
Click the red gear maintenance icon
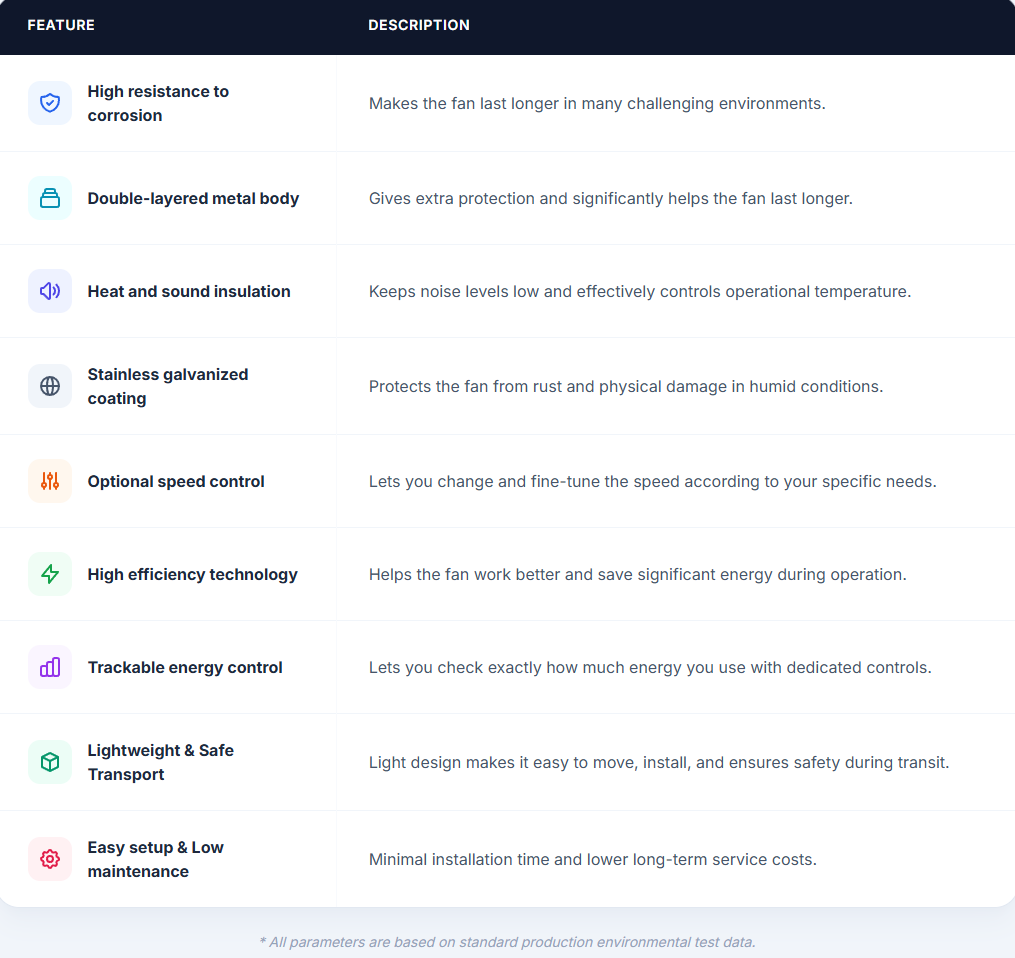click(x=49, y=859)
